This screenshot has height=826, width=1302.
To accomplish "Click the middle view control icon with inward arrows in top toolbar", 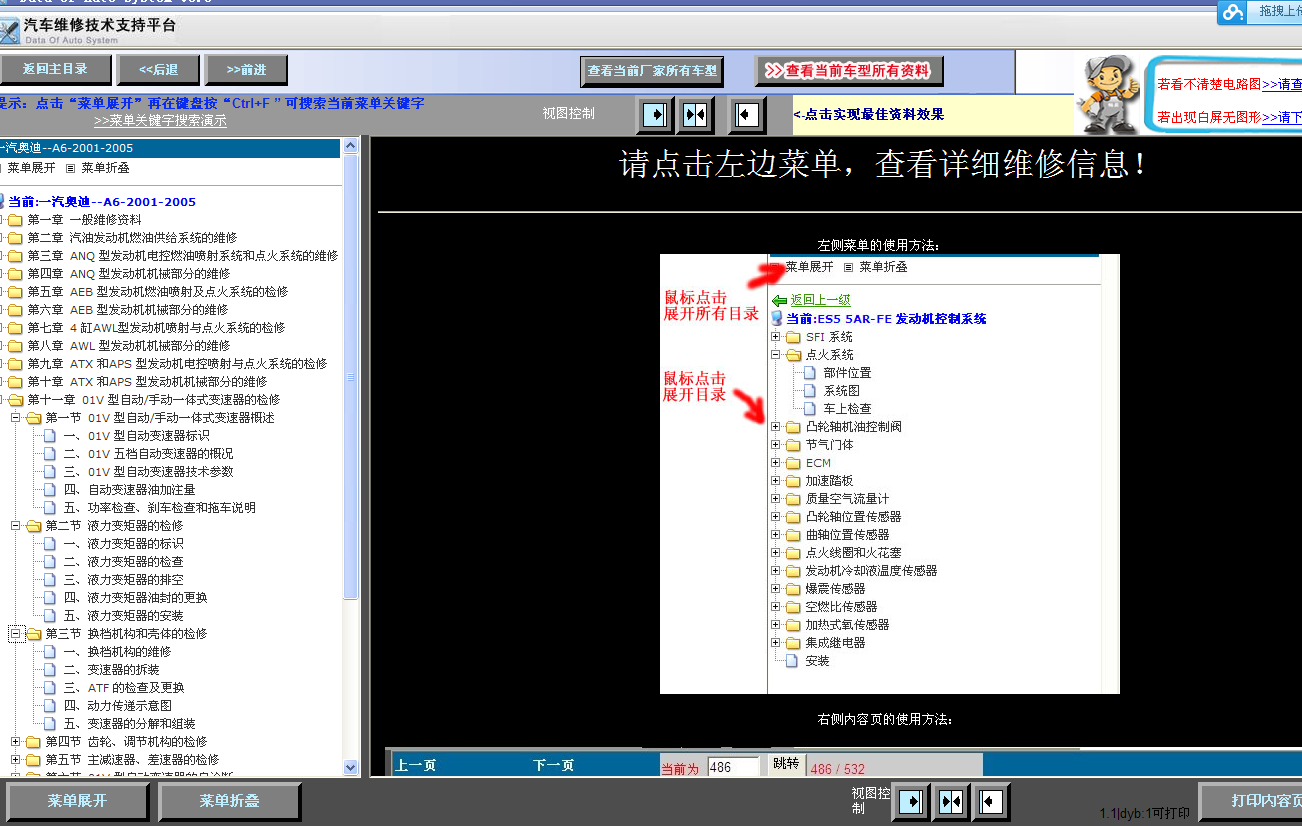I will click(694, 114).
